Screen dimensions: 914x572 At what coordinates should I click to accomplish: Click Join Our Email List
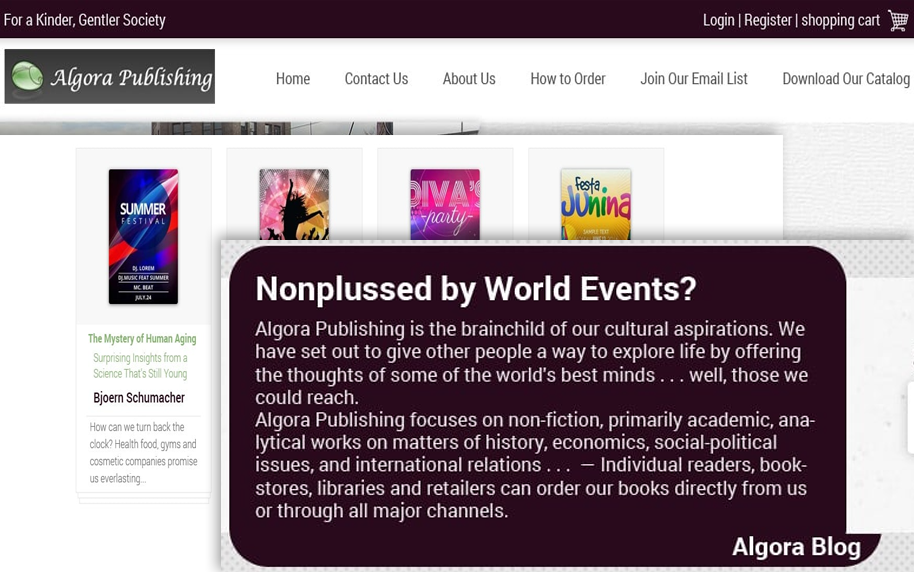(x=694, y=79)
